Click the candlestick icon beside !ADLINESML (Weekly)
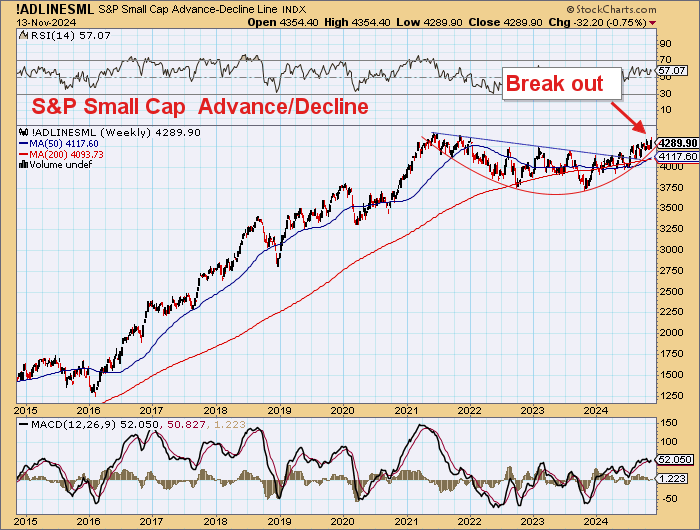The width and height of the screenshot is (700, 530). (22, 133)
